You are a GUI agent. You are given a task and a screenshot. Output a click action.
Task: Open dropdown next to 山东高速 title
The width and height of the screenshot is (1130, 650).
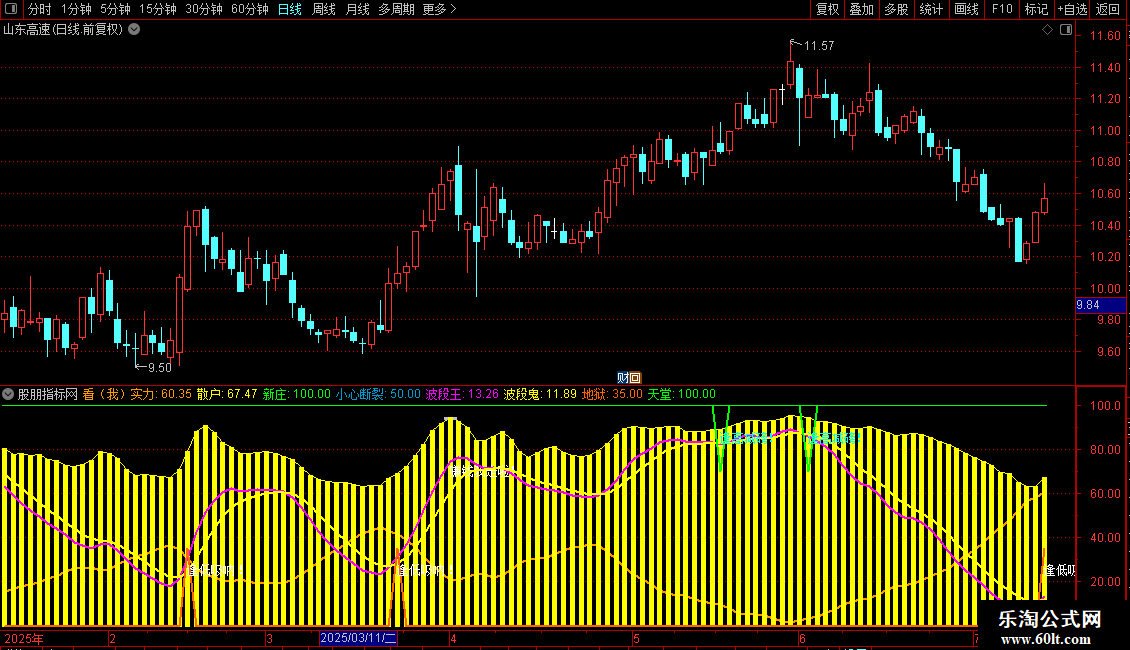(134, 30)
